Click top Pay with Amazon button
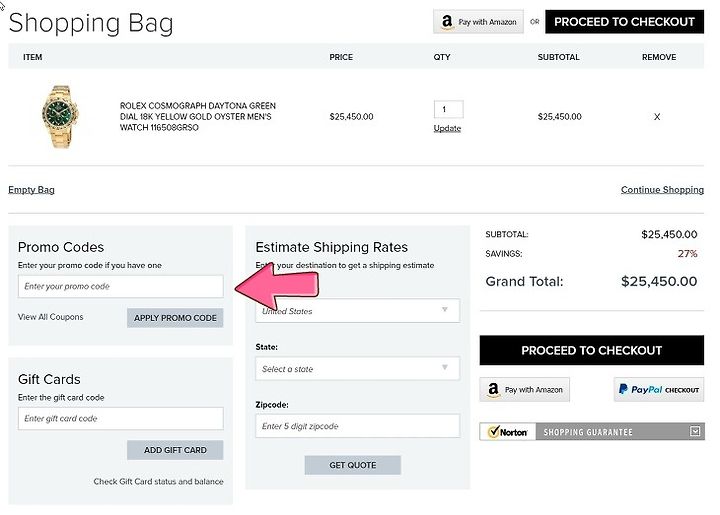The height and width of the screenshot is (515, 720). [x=478, y=22]
